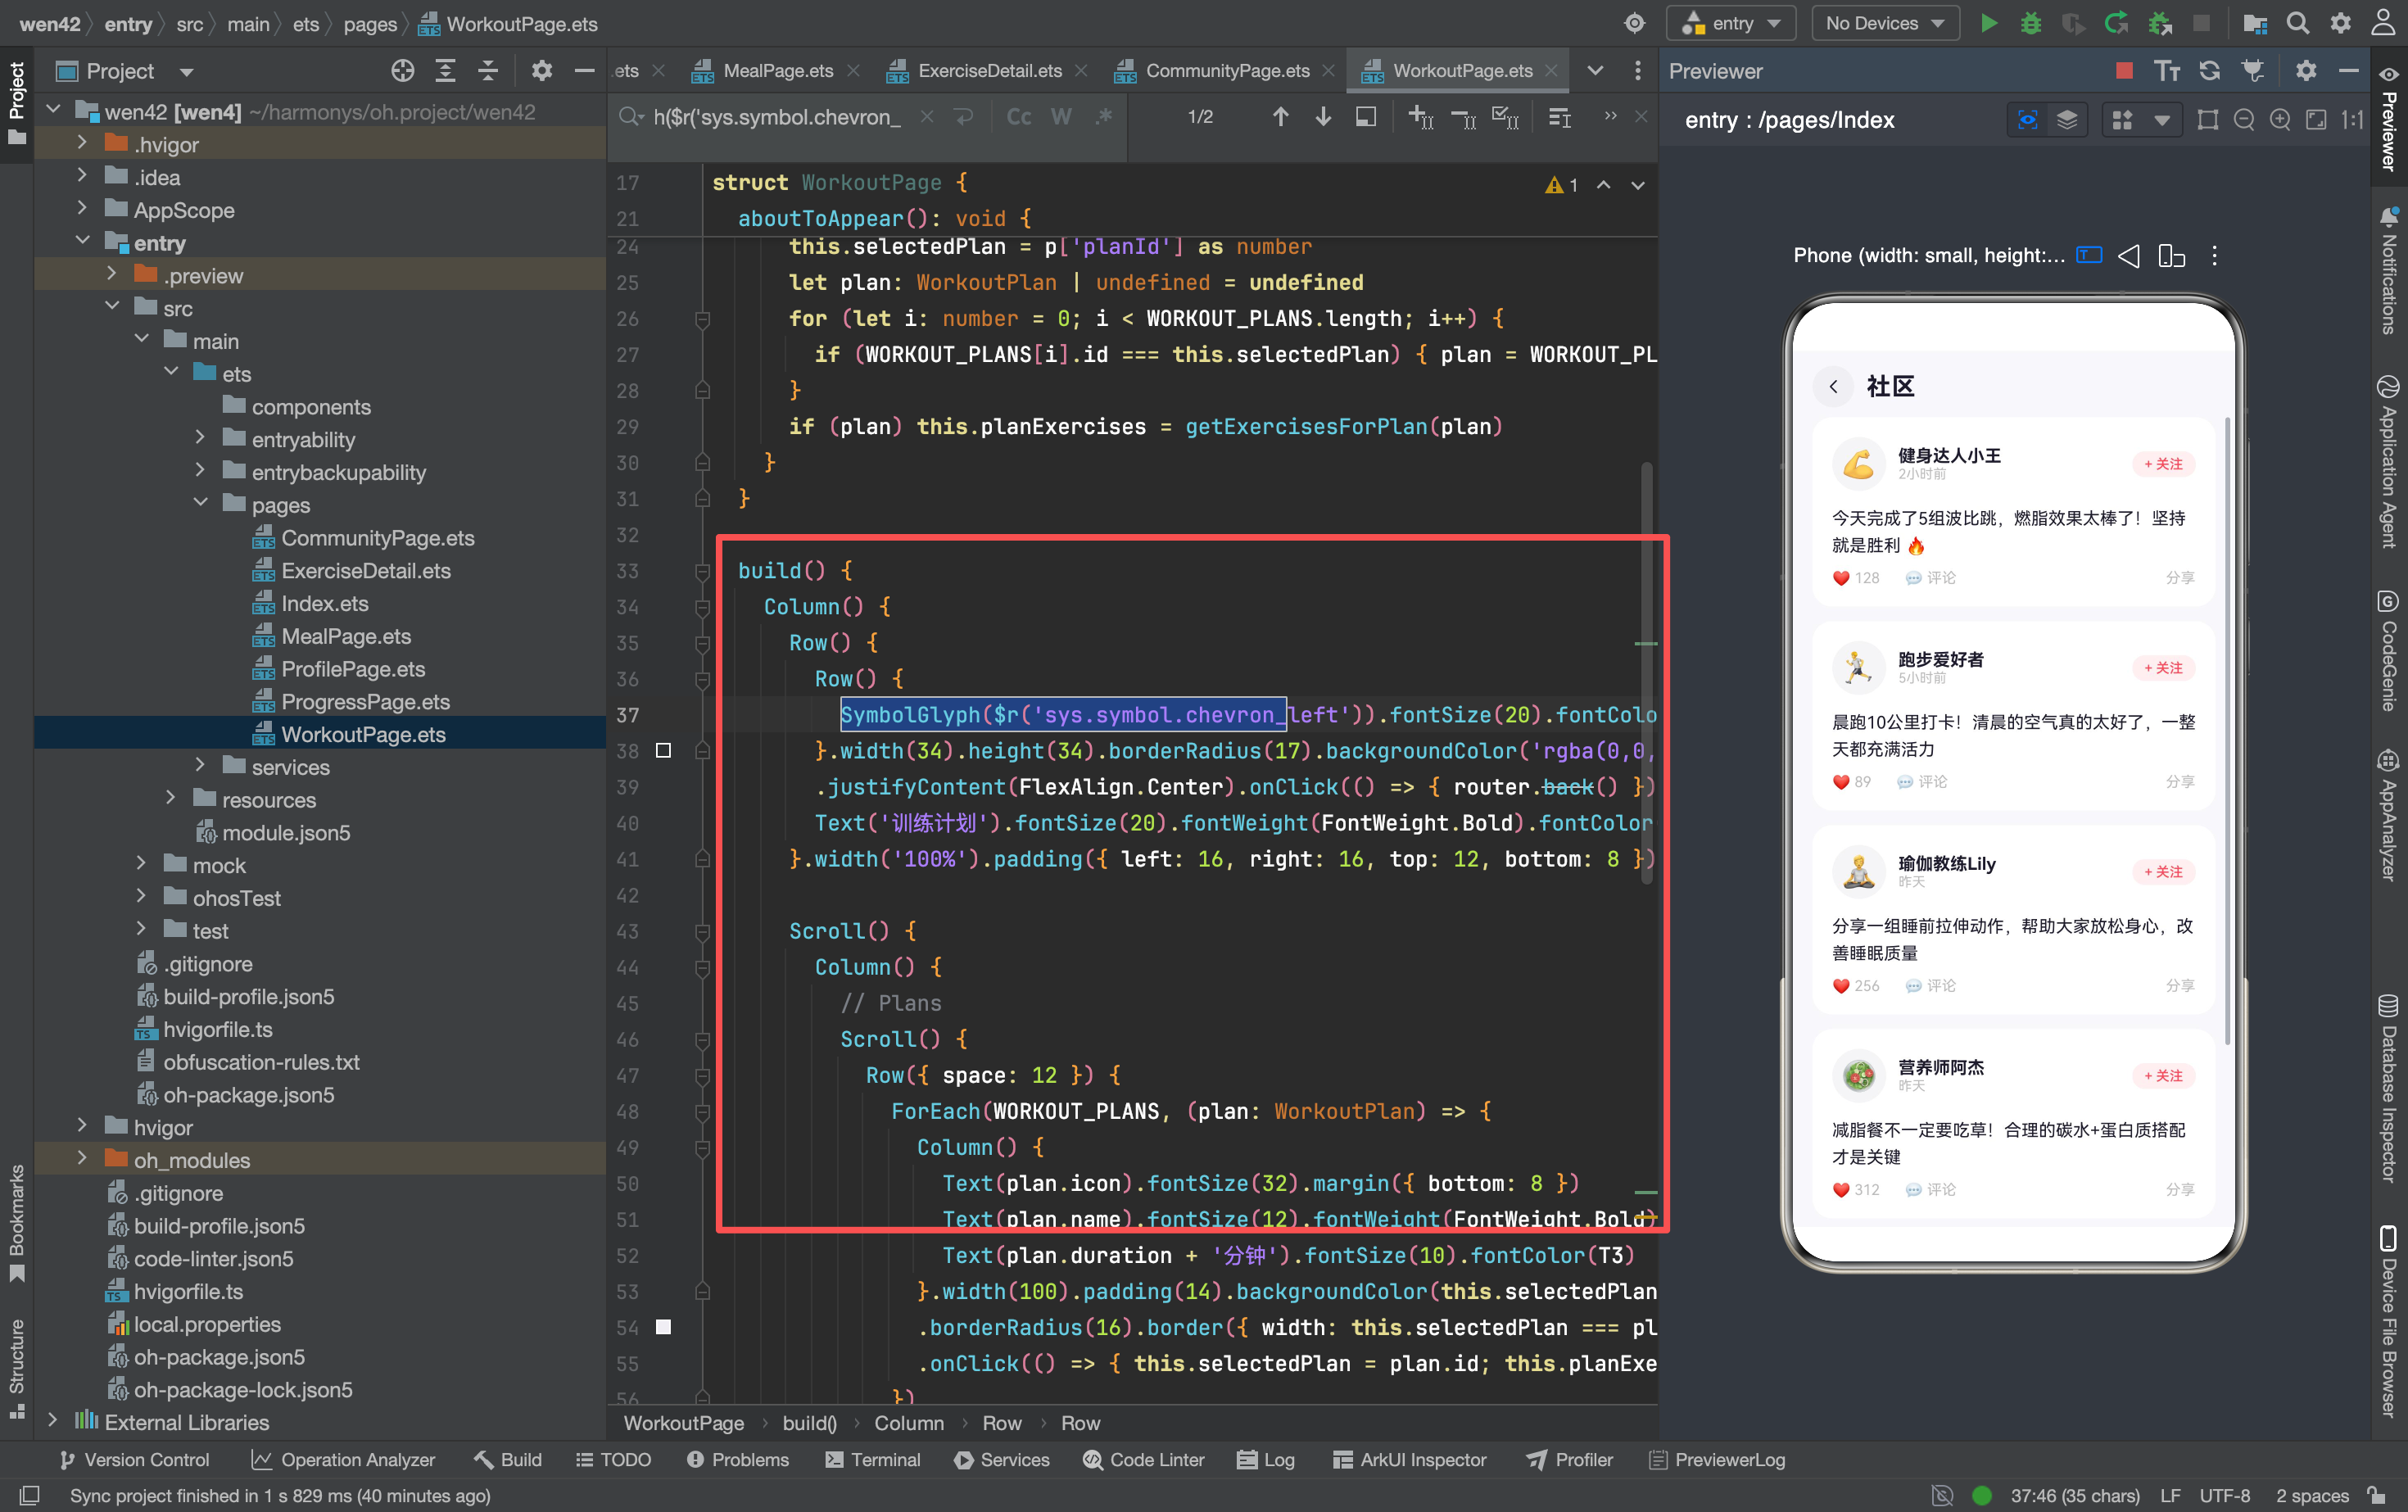Open Previewer plug-in icon
Image resolution: width=2408 pixels, height=1512 pixels.
click(x=2252, y=71)
